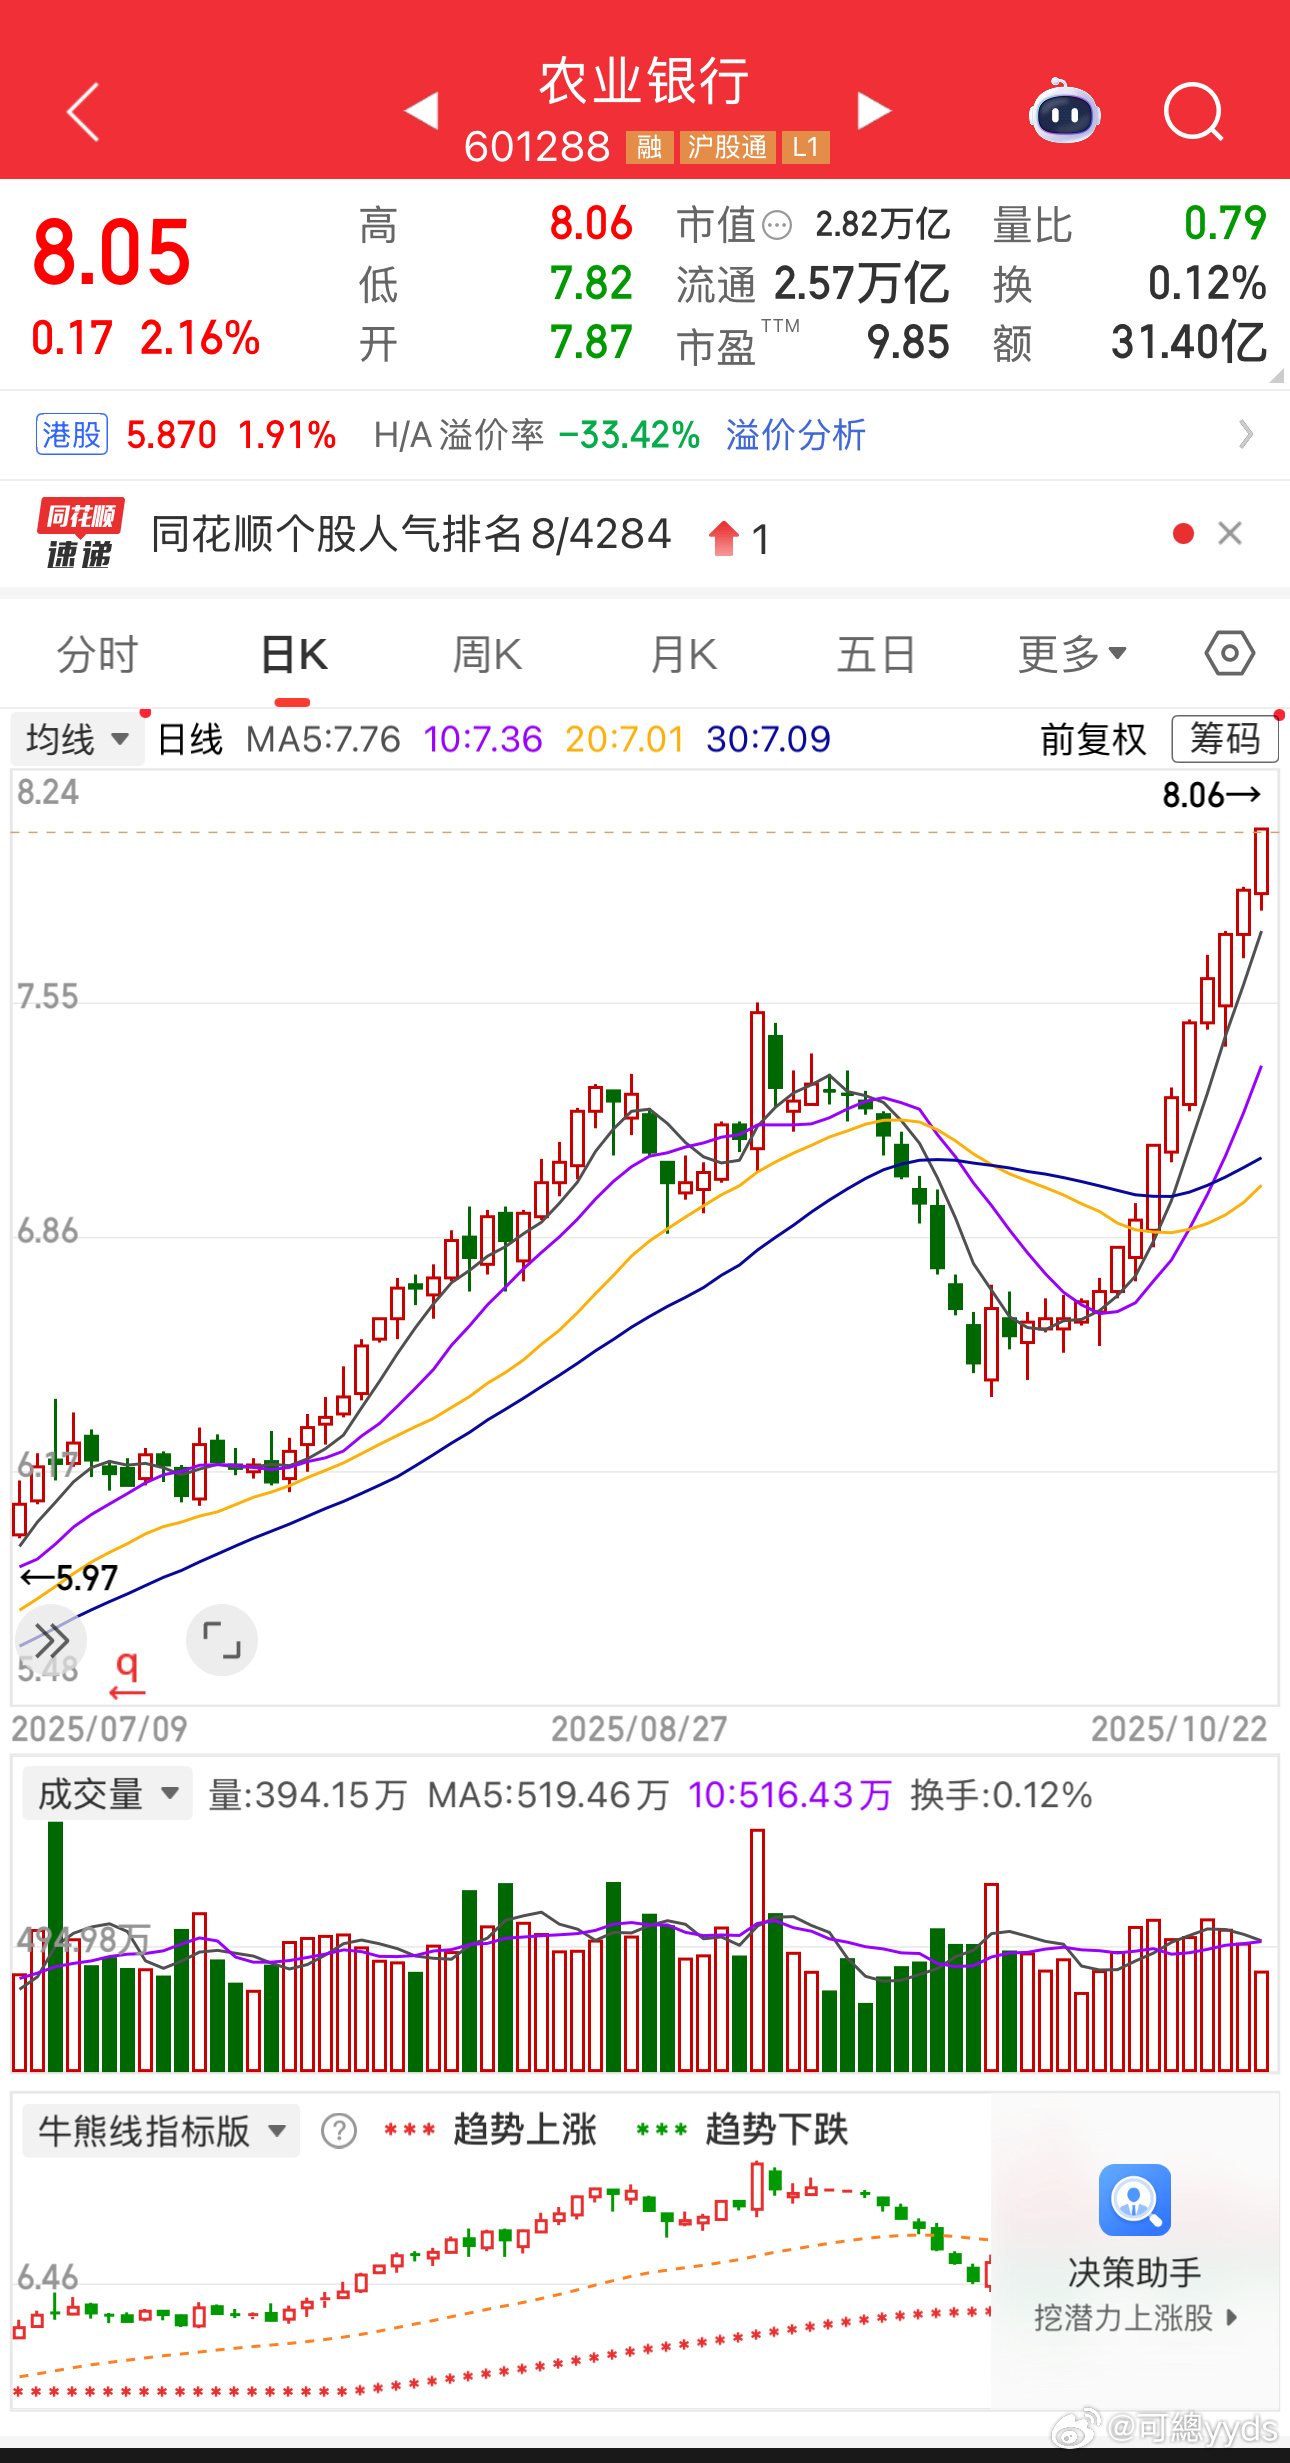The image size is (1290, 2463).
Task: Tap the 换手:0.12% label
Action: coord(1001,1795)
